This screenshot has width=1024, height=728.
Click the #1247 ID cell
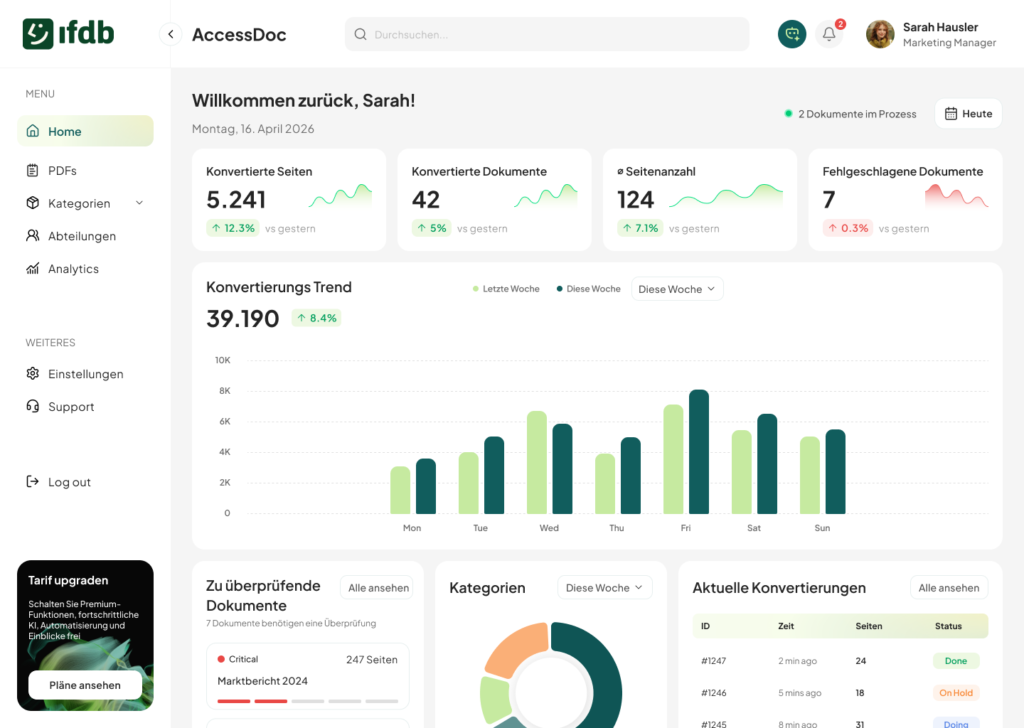coord(713,661)
